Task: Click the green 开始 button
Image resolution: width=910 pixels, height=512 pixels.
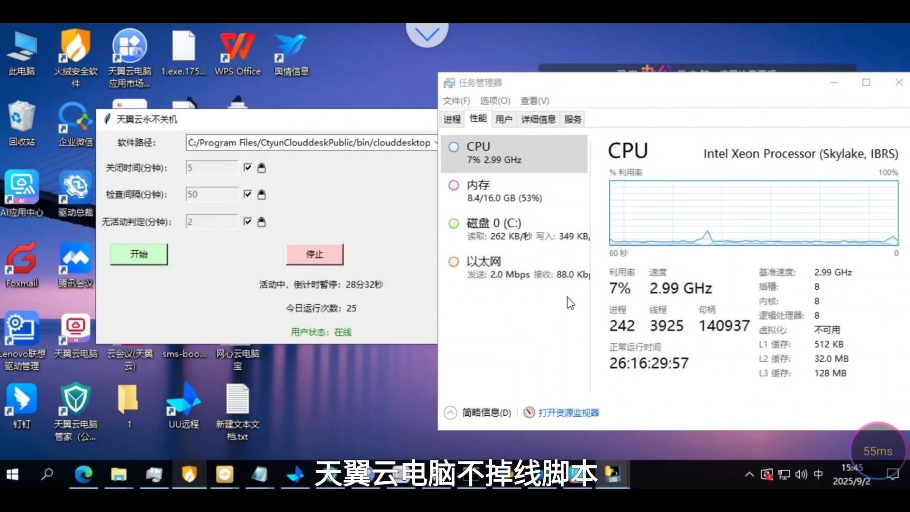Action: coord(139,254)
